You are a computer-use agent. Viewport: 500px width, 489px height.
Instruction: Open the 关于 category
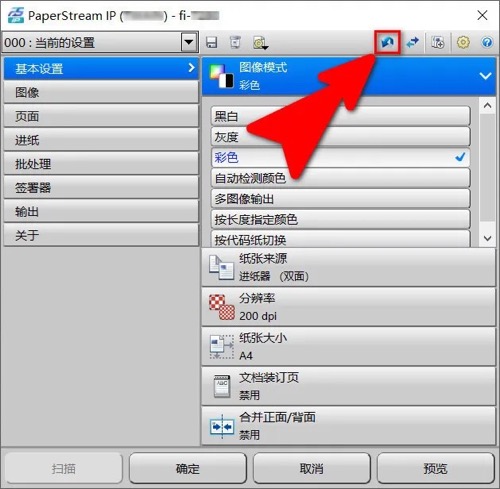click(101, 235)
